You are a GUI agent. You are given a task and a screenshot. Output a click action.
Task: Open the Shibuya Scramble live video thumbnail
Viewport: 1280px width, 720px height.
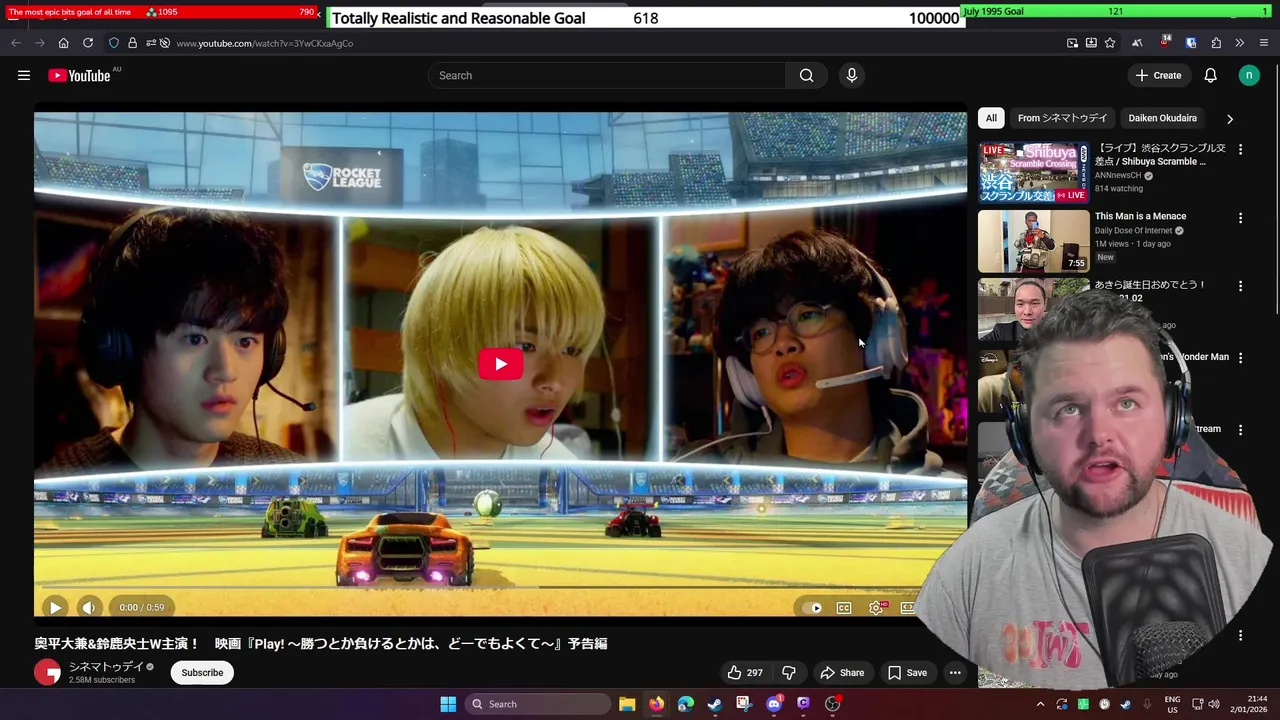point(1033,173)
